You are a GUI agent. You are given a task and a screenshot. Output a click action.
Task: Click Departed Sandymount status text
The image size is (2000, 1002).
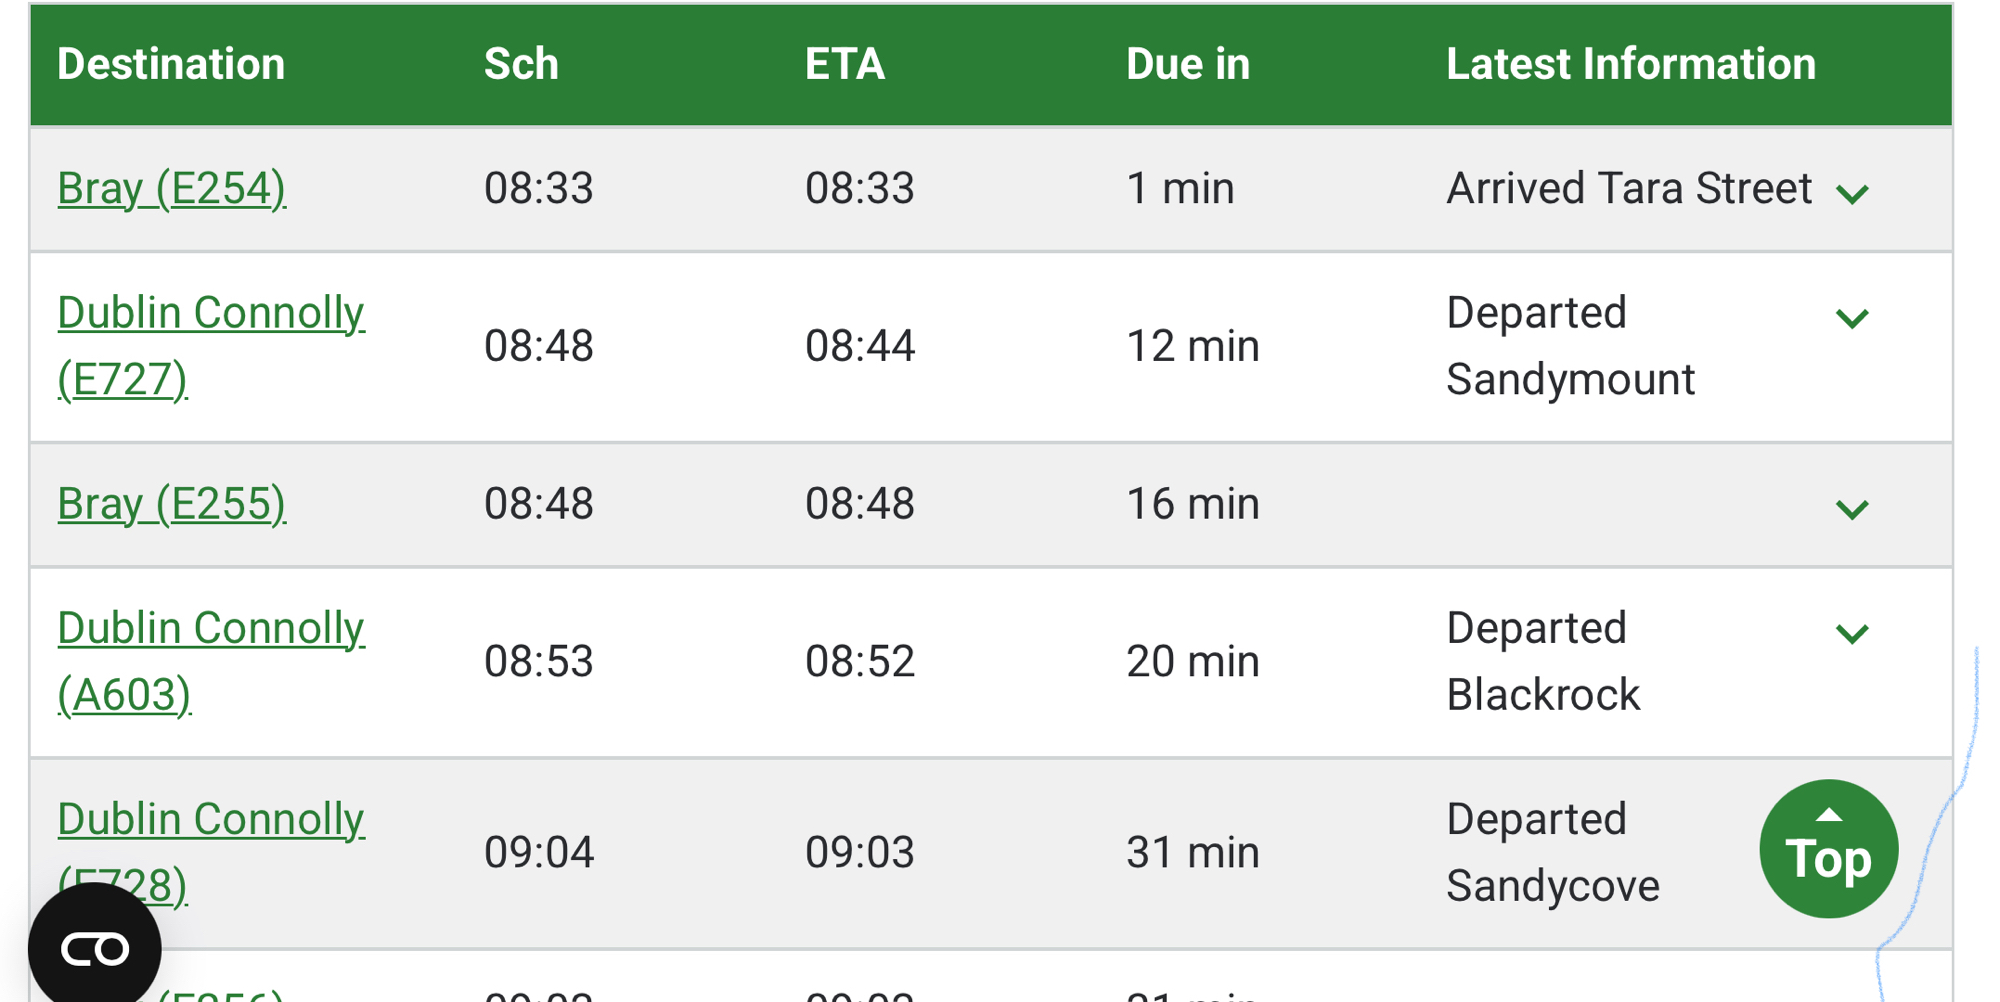pos(1570,346)
